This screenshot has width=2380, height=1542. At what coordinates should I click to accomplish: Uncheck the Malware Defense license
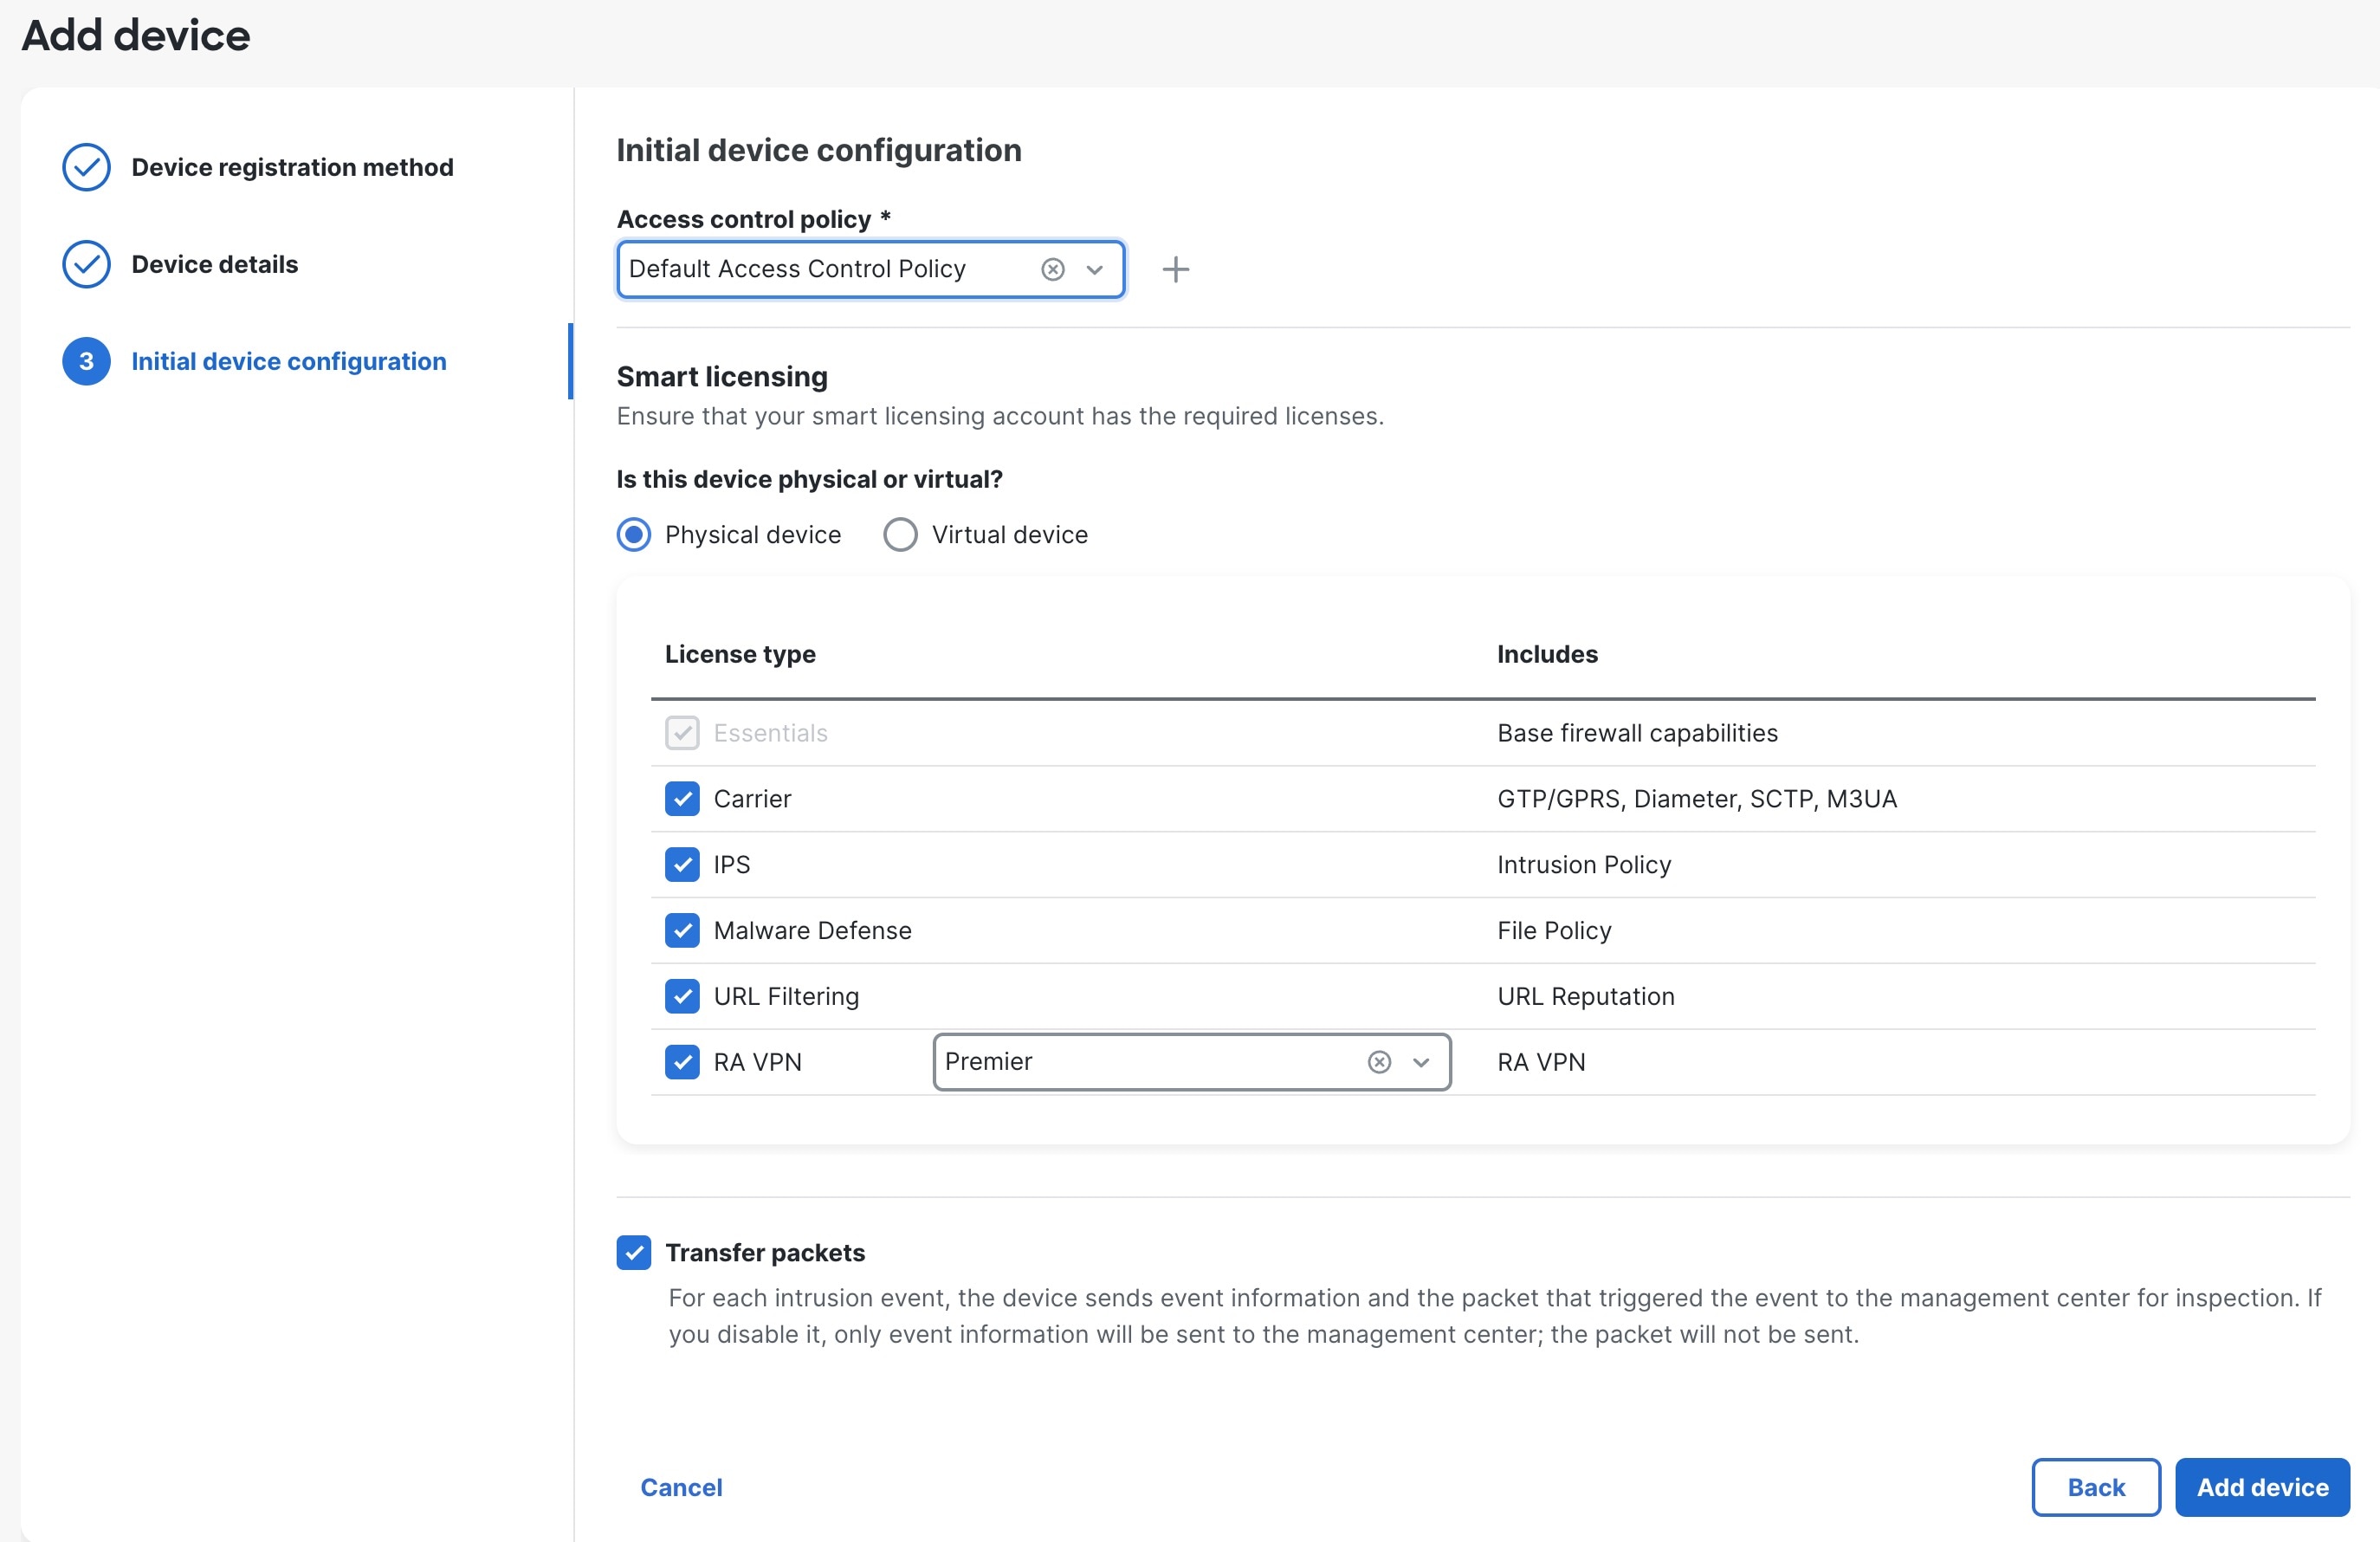point(683,930)
